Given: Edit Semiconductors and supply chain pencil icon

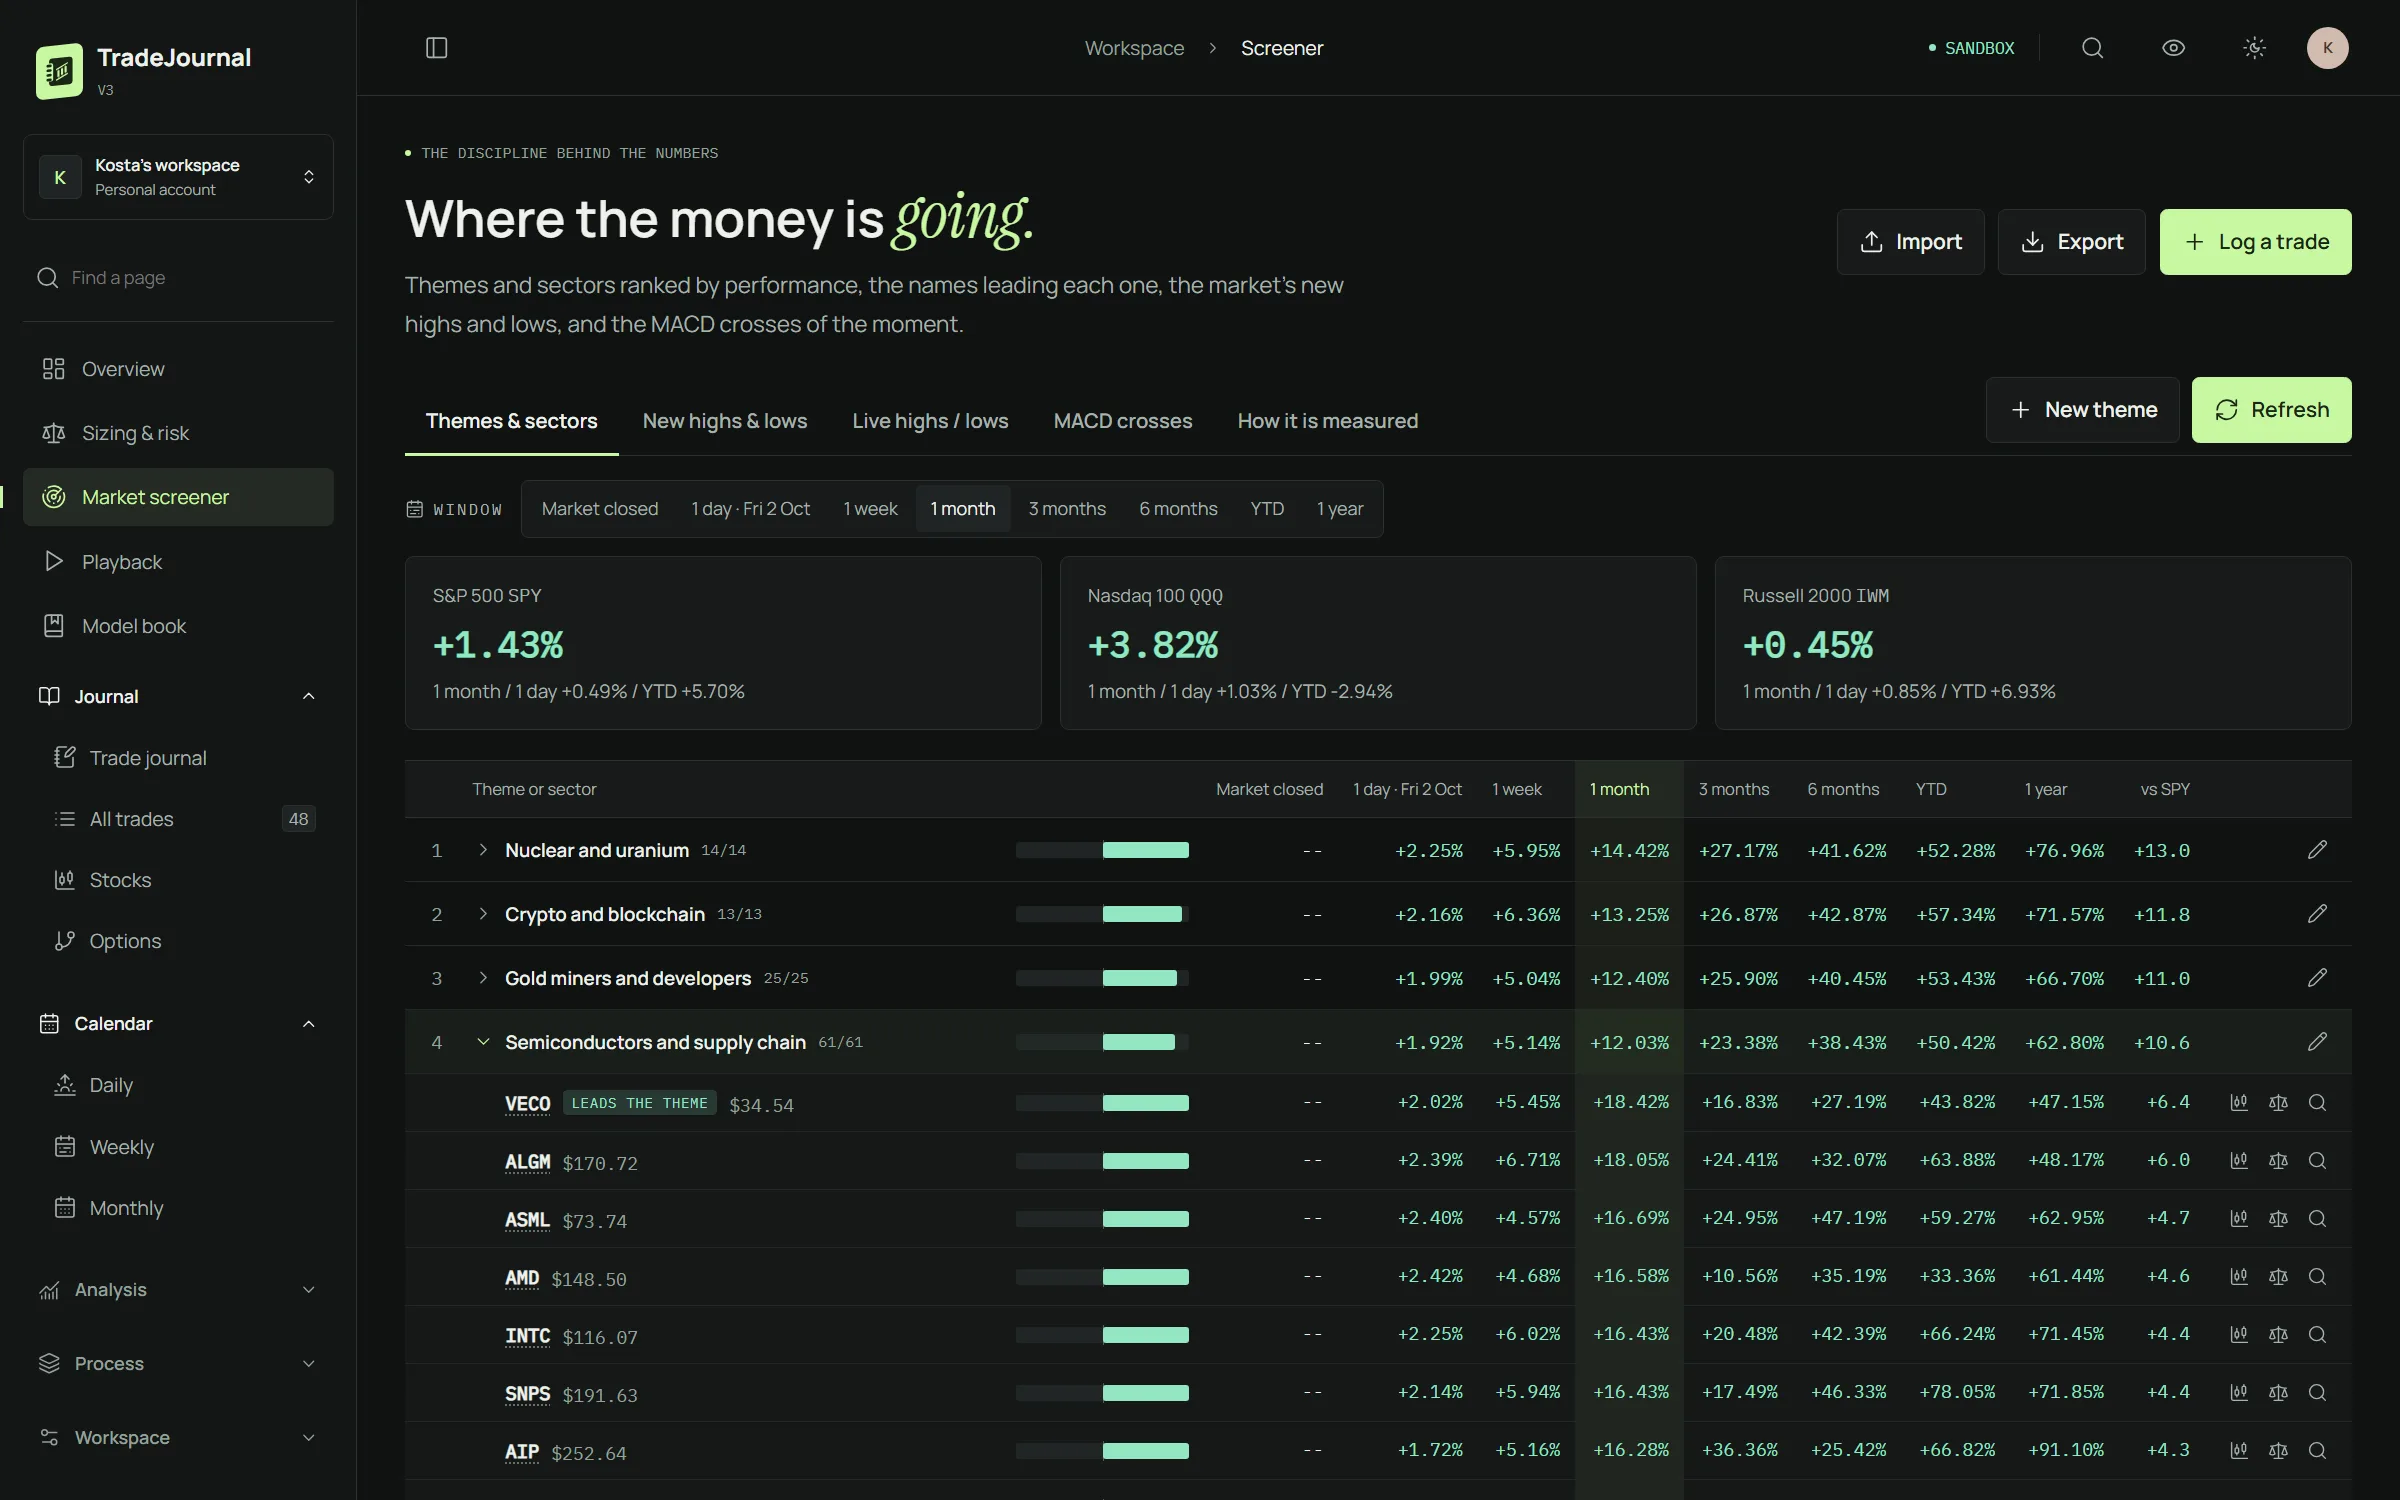Looking at the screenshot, I should (2317, 1042).
